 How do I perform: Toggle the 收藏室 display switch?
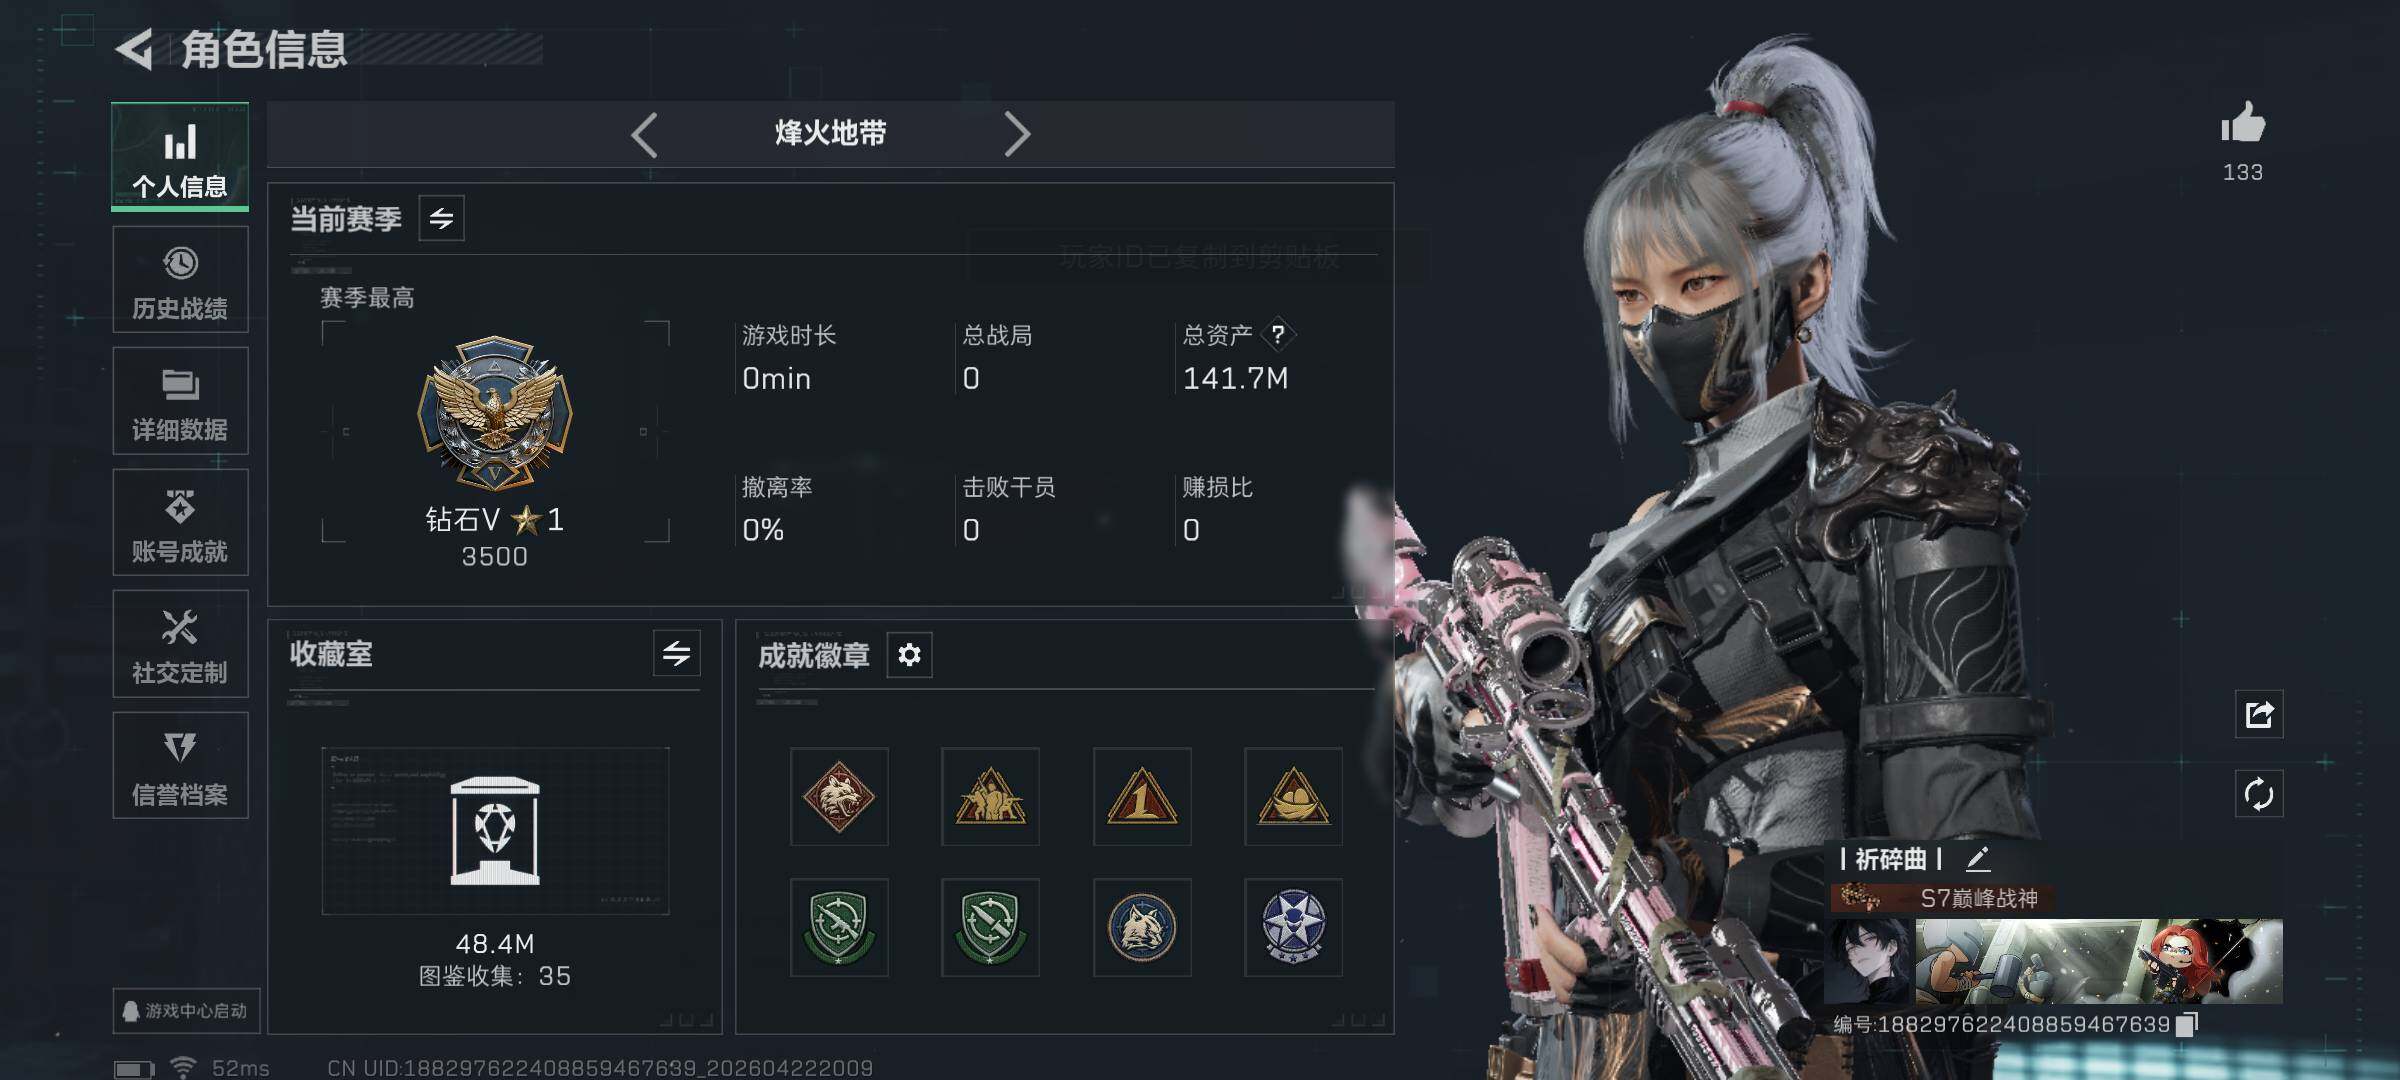(x=677, y=654)
